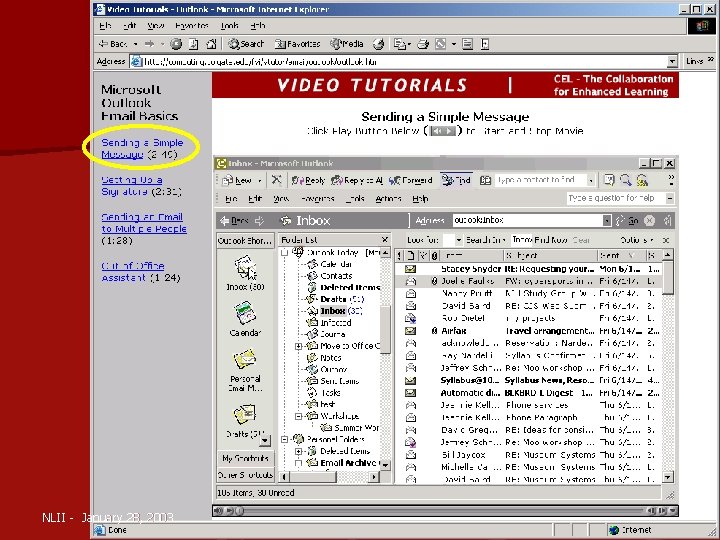Open the dropdown beside Outlook New button
This screenshot has width=720, height=540.
click(259, 180)
